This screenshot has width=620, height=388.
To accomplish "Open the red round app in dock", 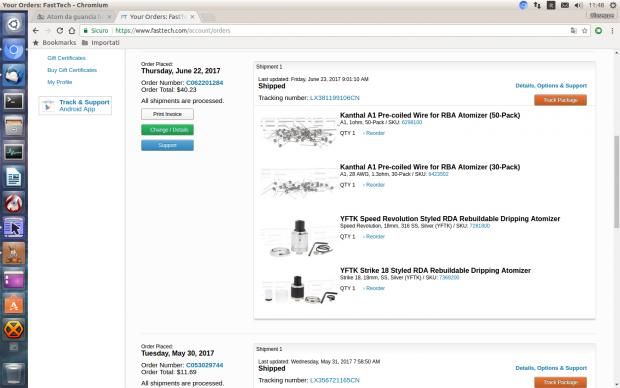I will 13,203.
